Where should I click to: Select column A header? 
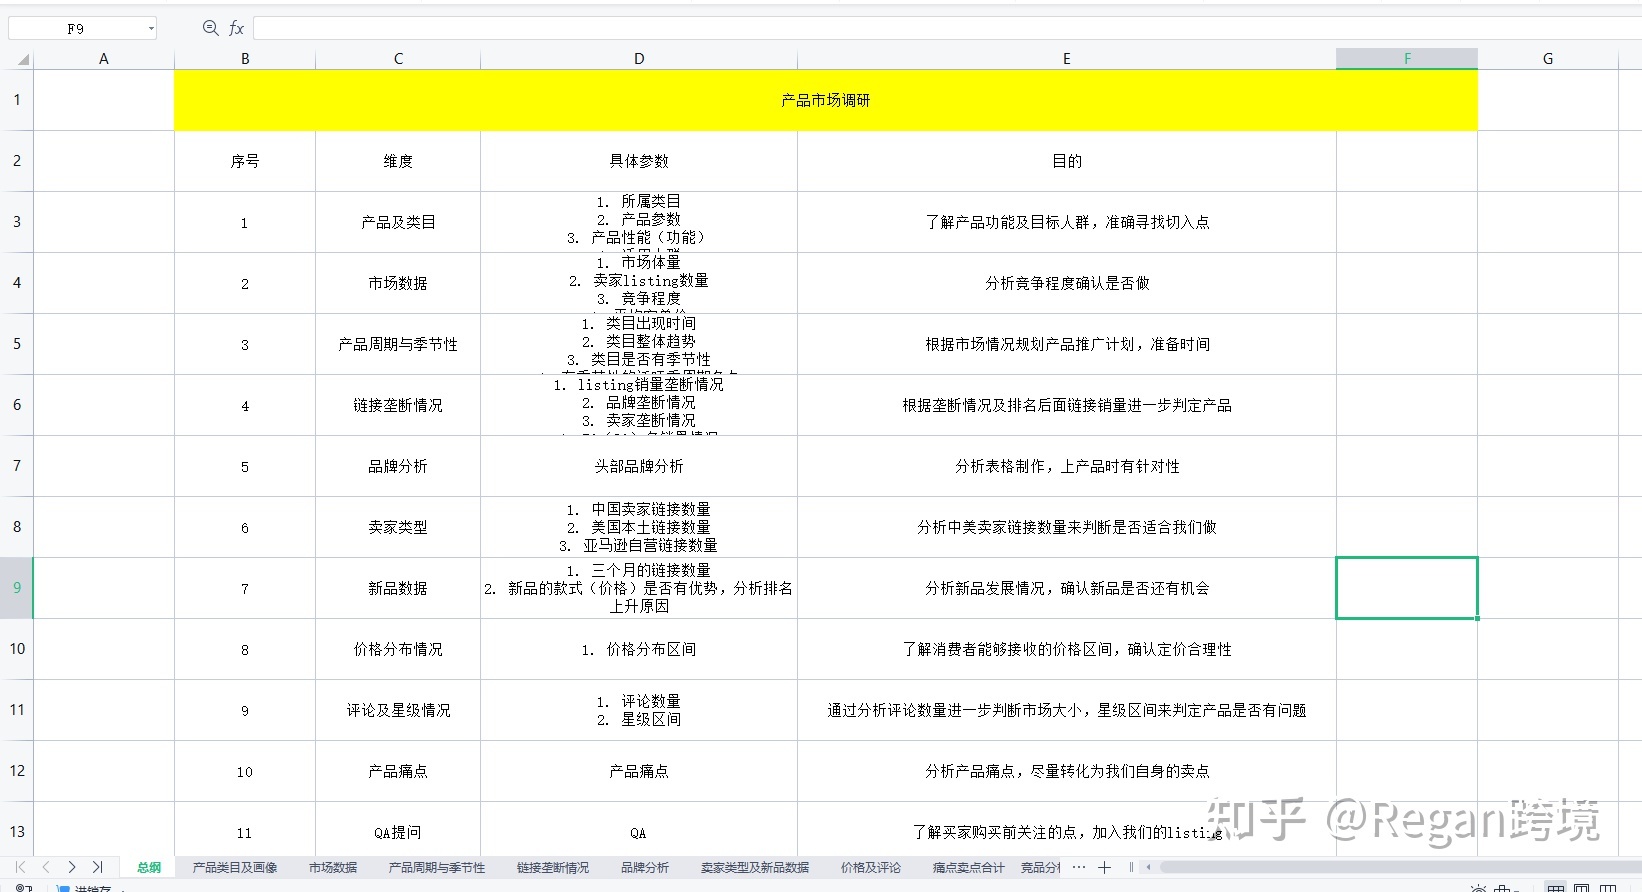[104, 59]
